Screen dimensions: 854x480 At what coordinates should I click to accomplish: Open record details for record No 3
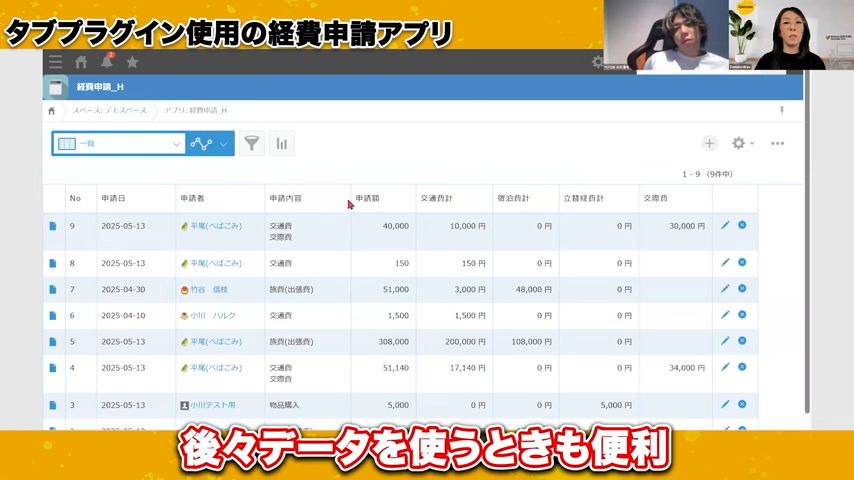click(53, 405)
